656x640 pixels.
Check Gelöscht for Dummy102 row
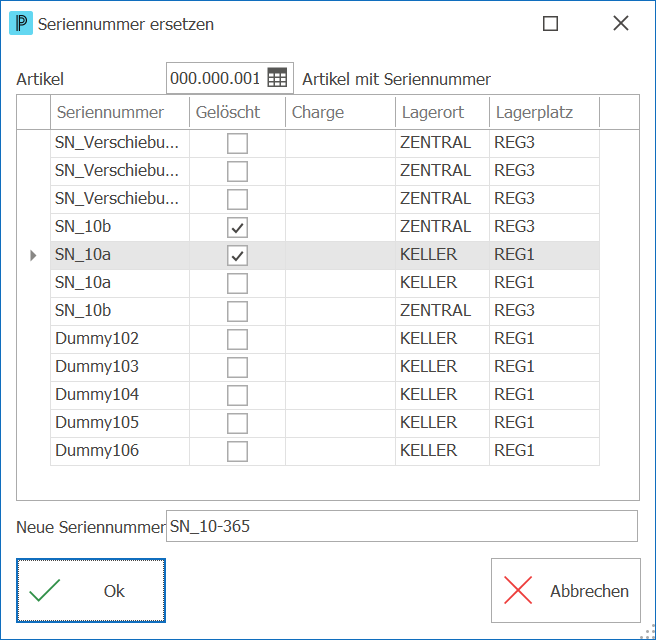click(x=237, y=339)
